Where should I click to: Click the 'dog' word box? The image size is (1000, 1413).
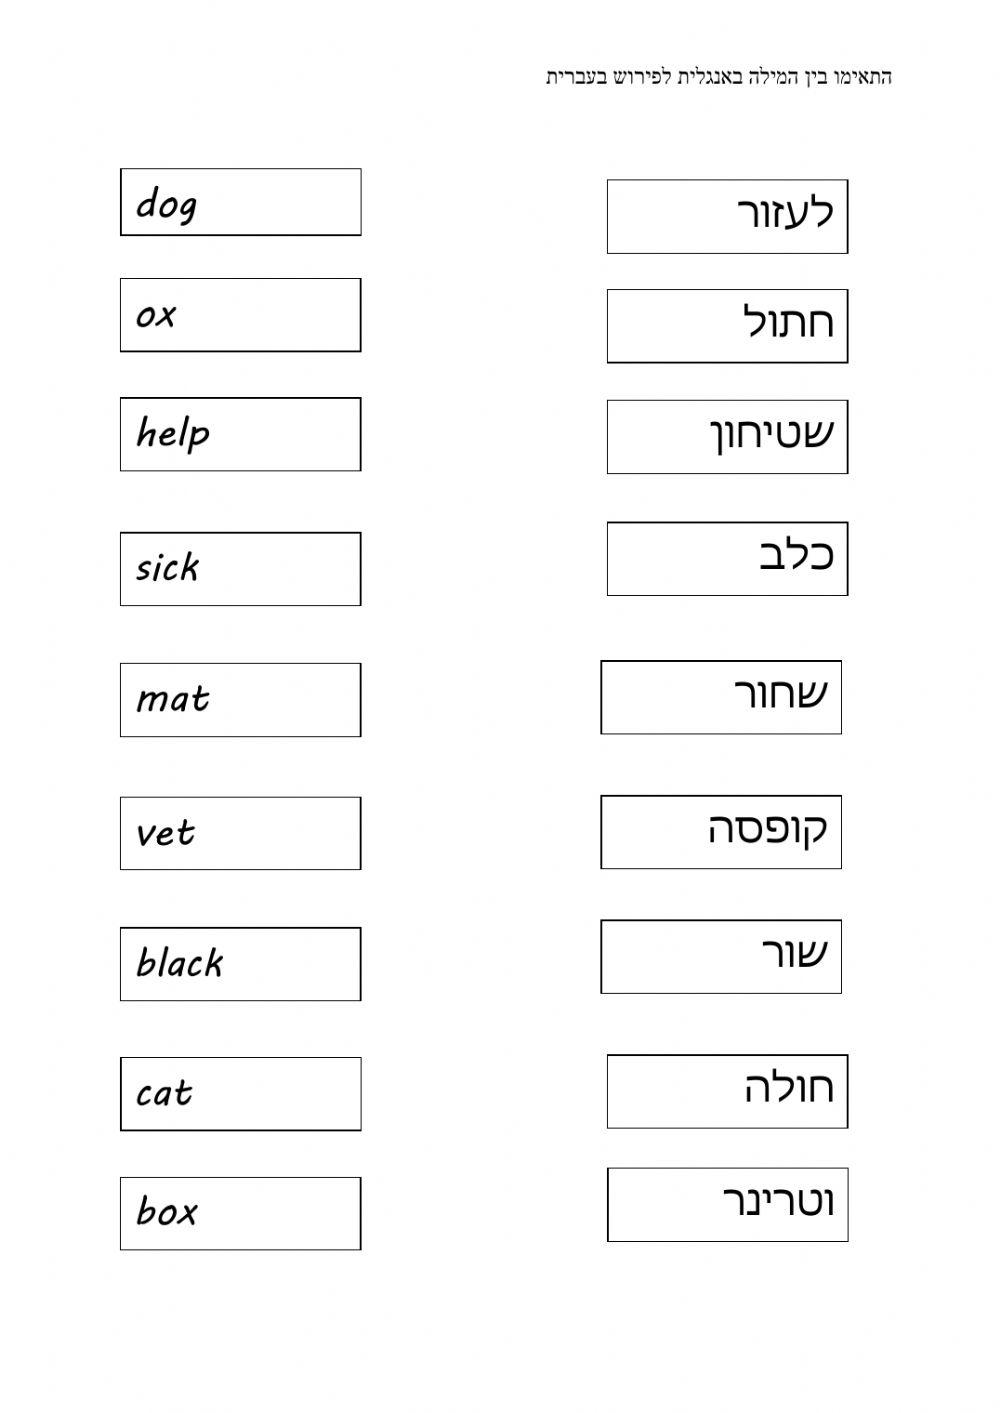[240, 202]
